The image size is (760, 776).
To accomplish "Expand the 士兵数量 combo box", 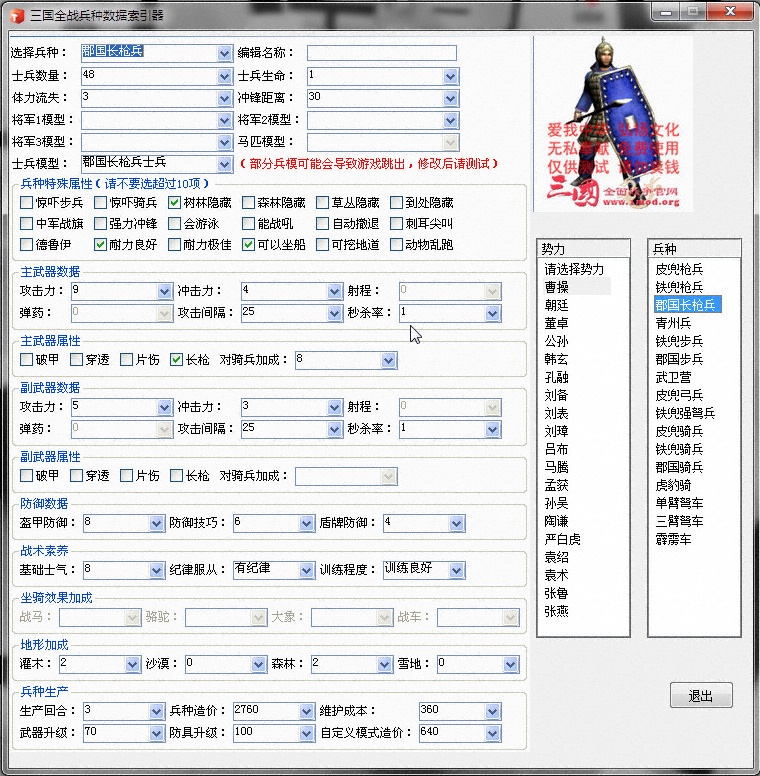I will click(224, 76).
